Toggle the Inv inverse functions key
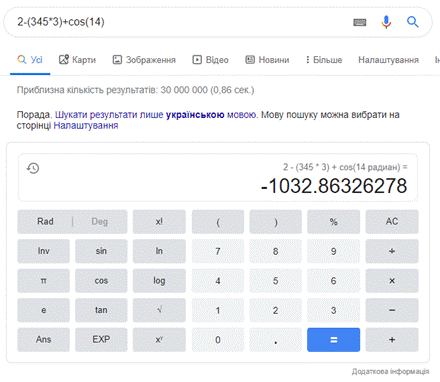440x382 pixels. [43, 251]
